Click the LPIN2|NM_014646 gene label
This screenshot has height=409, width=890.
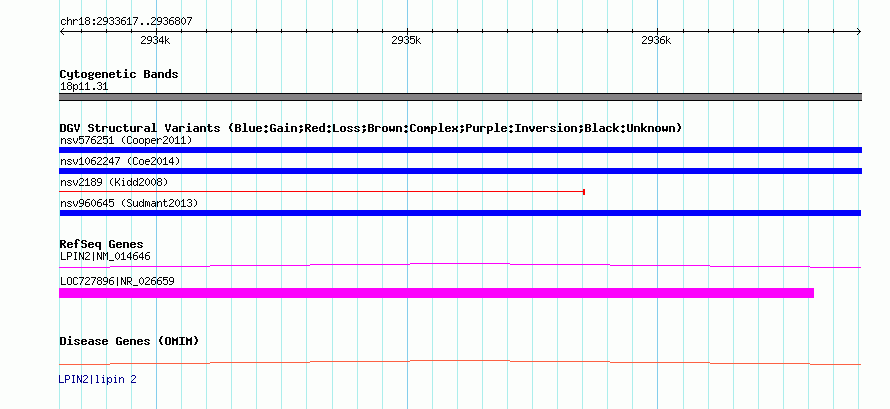(105, 256)
